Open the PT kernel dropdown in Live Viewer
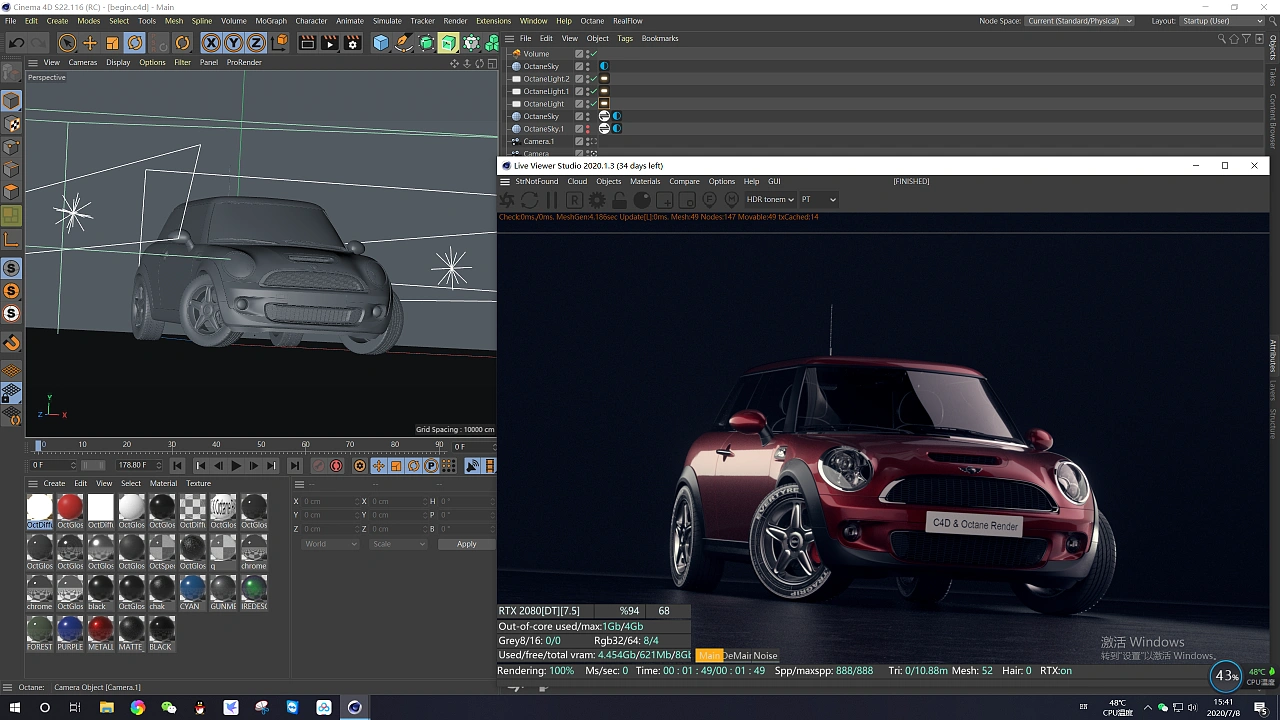 pos(817,199)
